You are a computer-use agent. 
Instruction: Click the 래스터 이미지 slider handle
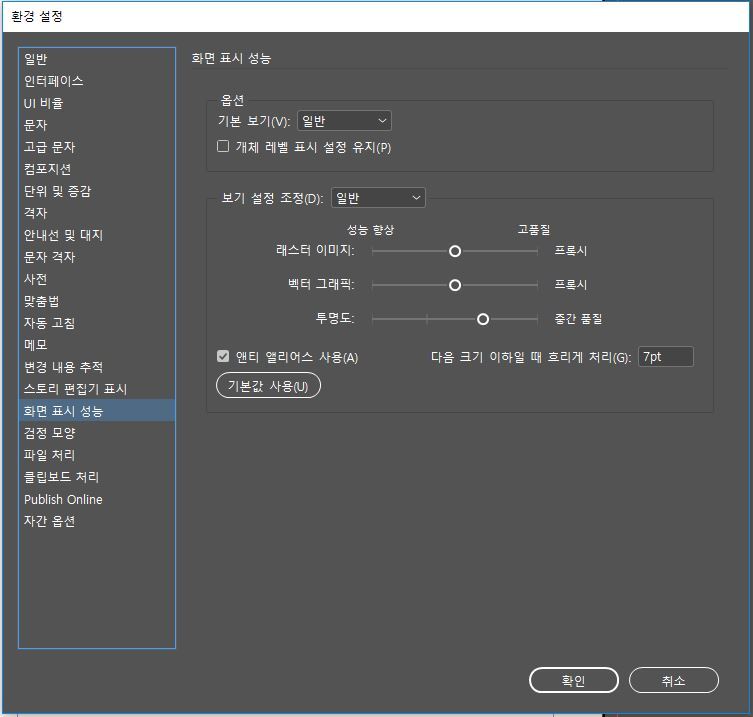point(455,251)
